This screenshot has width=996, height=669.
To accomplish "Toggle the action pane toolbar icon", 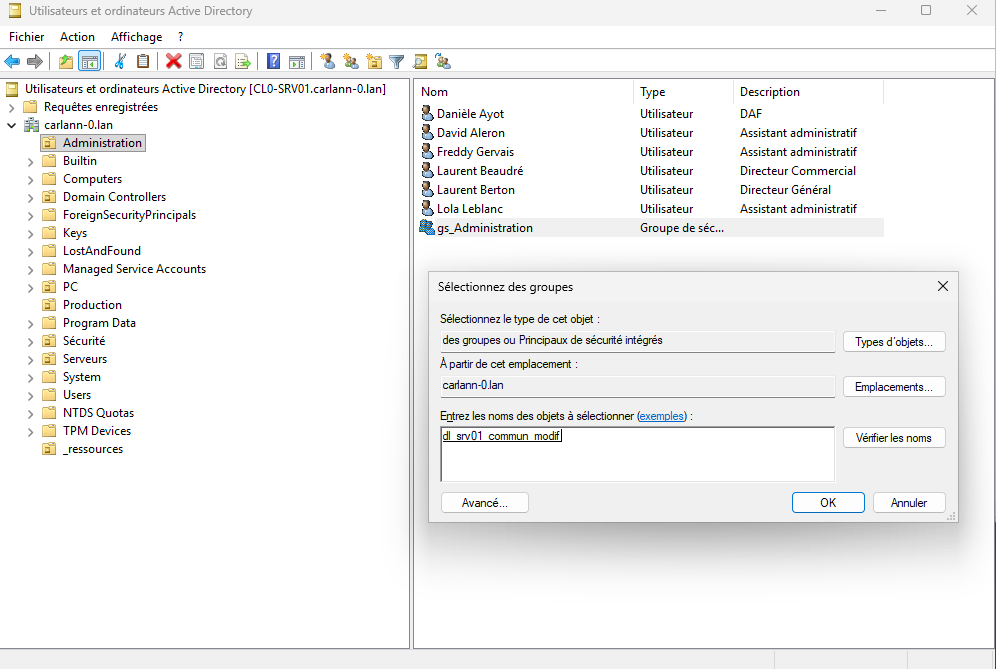I will pyautogui.click(x=297, y=62).
